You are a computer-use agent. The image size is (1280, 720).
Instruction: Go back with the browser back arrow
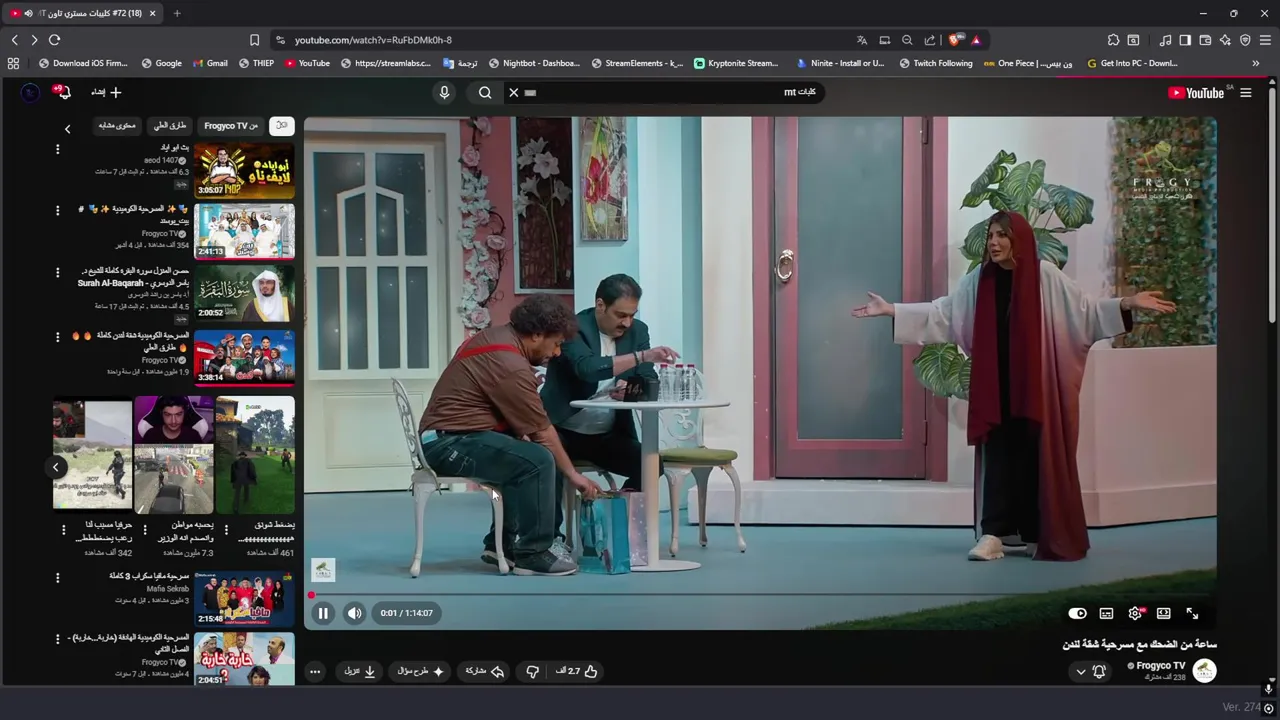point(14,40)
